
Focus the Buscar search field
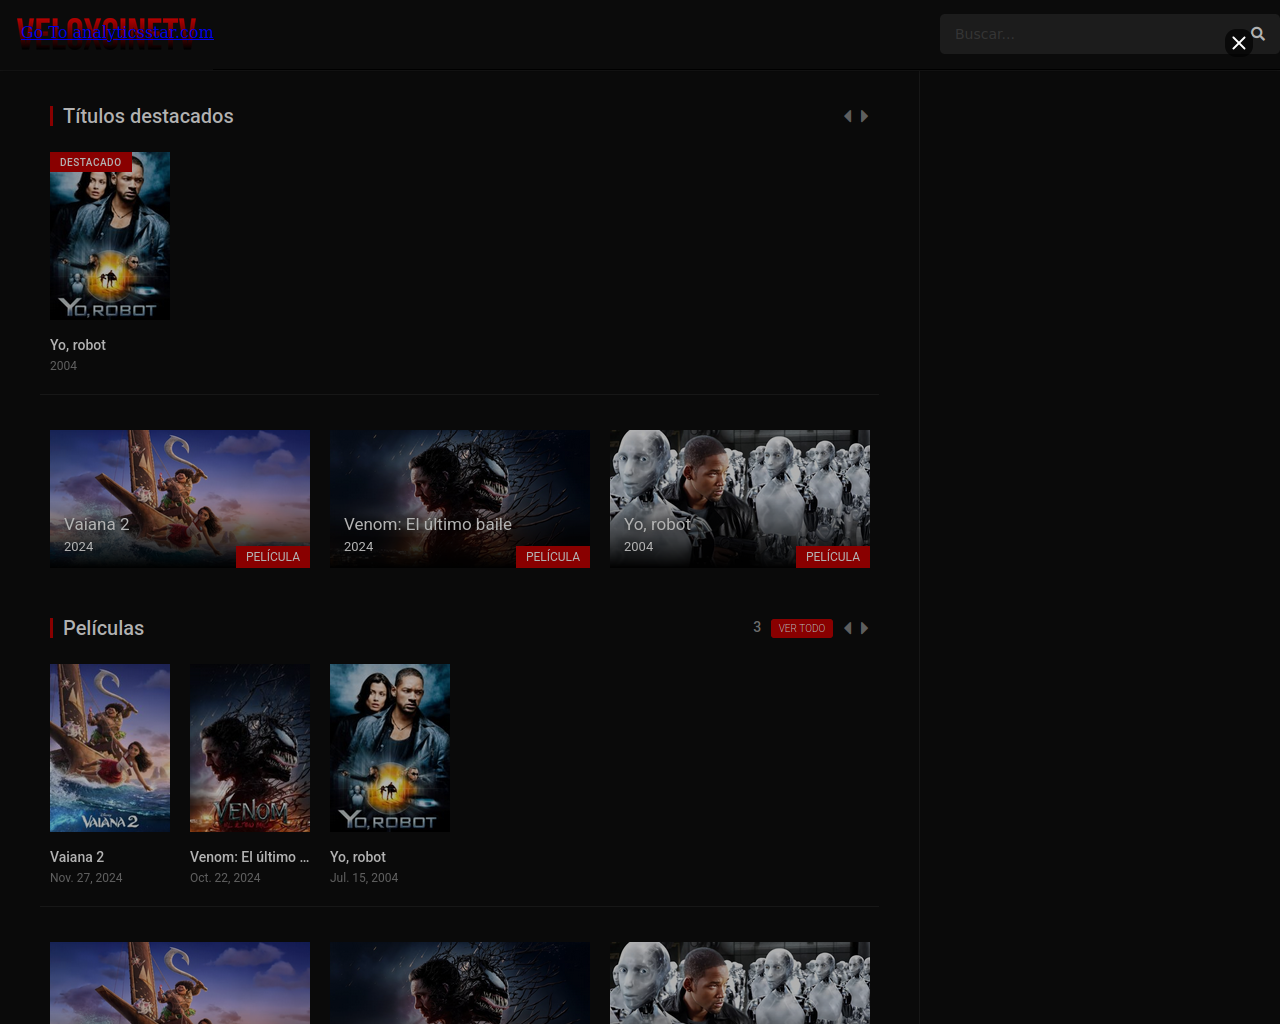[x=1090, y=34]
